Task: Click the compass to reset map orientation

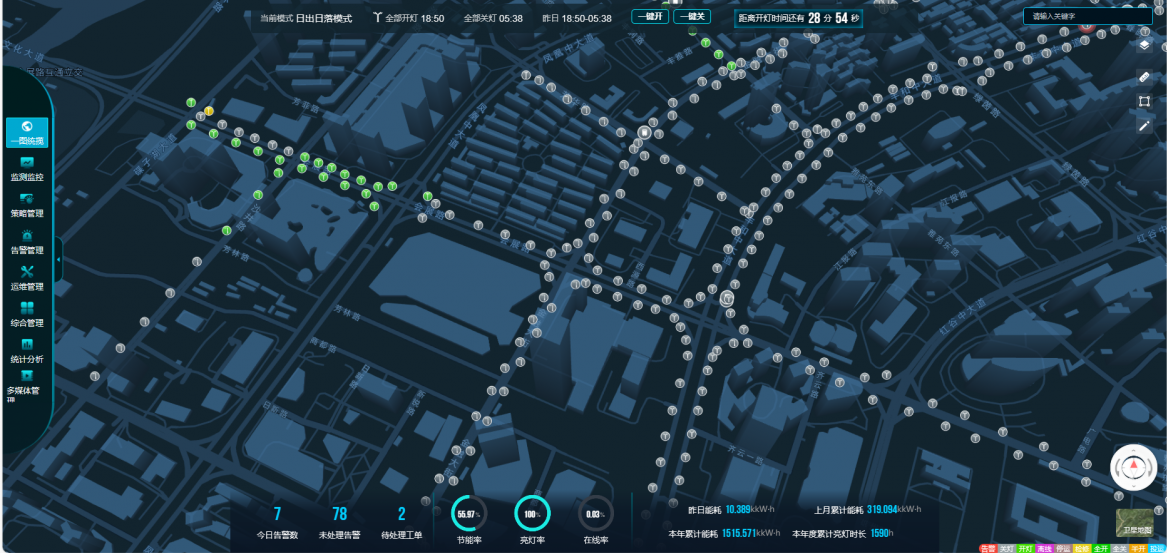Action: (x=1133, y=467)
